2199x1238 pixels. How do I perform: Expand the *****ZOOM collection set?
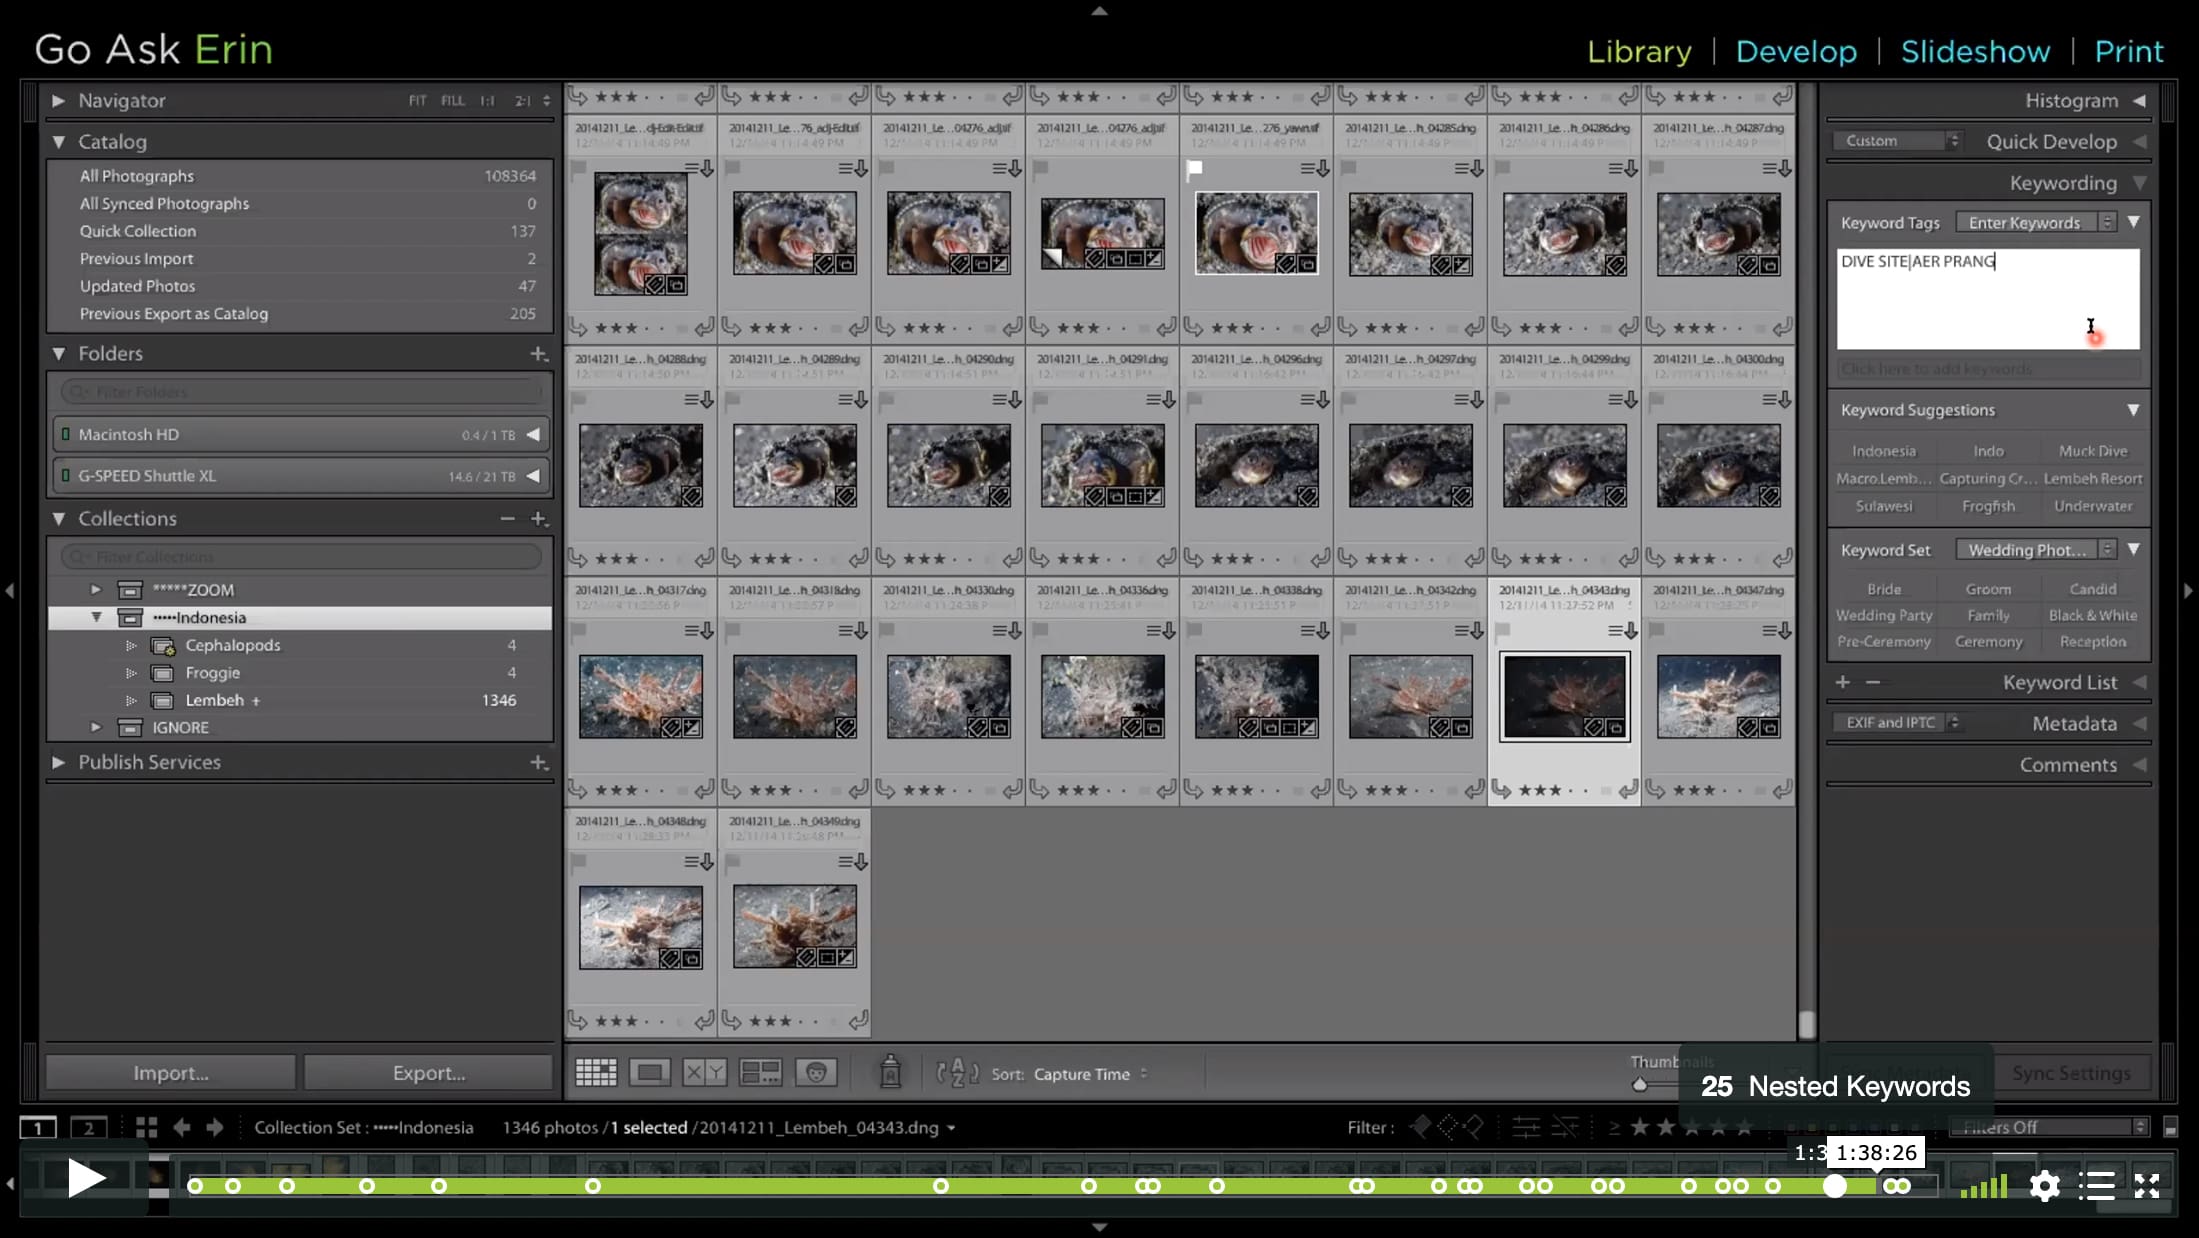pyautogui.click(x=96, y=590)
